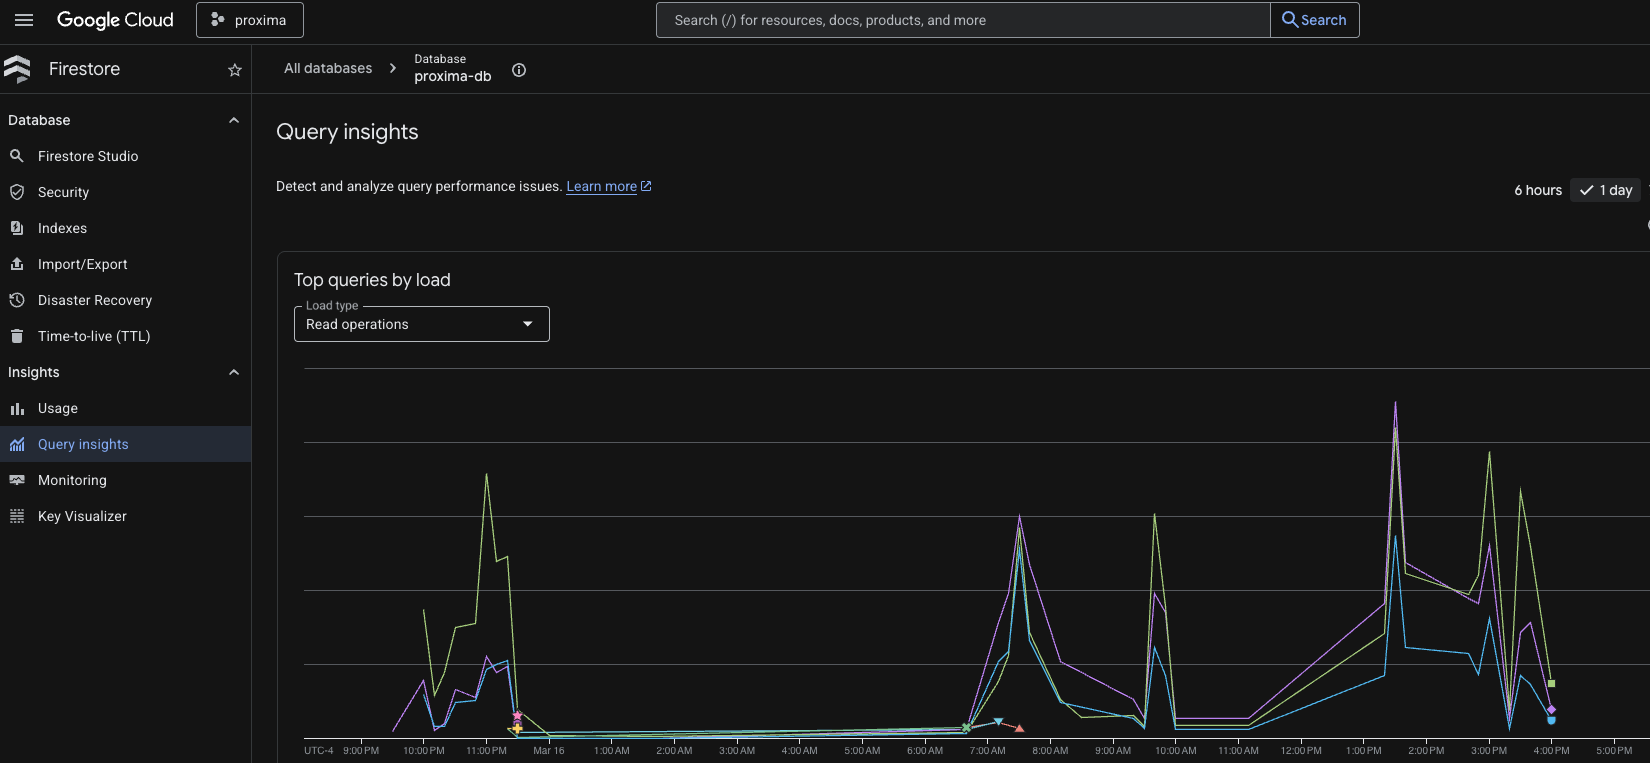The width and height of the screenshot is (1650, 763).
Task: Open the main navigation hamburger menu
Action: click(24, 20)
